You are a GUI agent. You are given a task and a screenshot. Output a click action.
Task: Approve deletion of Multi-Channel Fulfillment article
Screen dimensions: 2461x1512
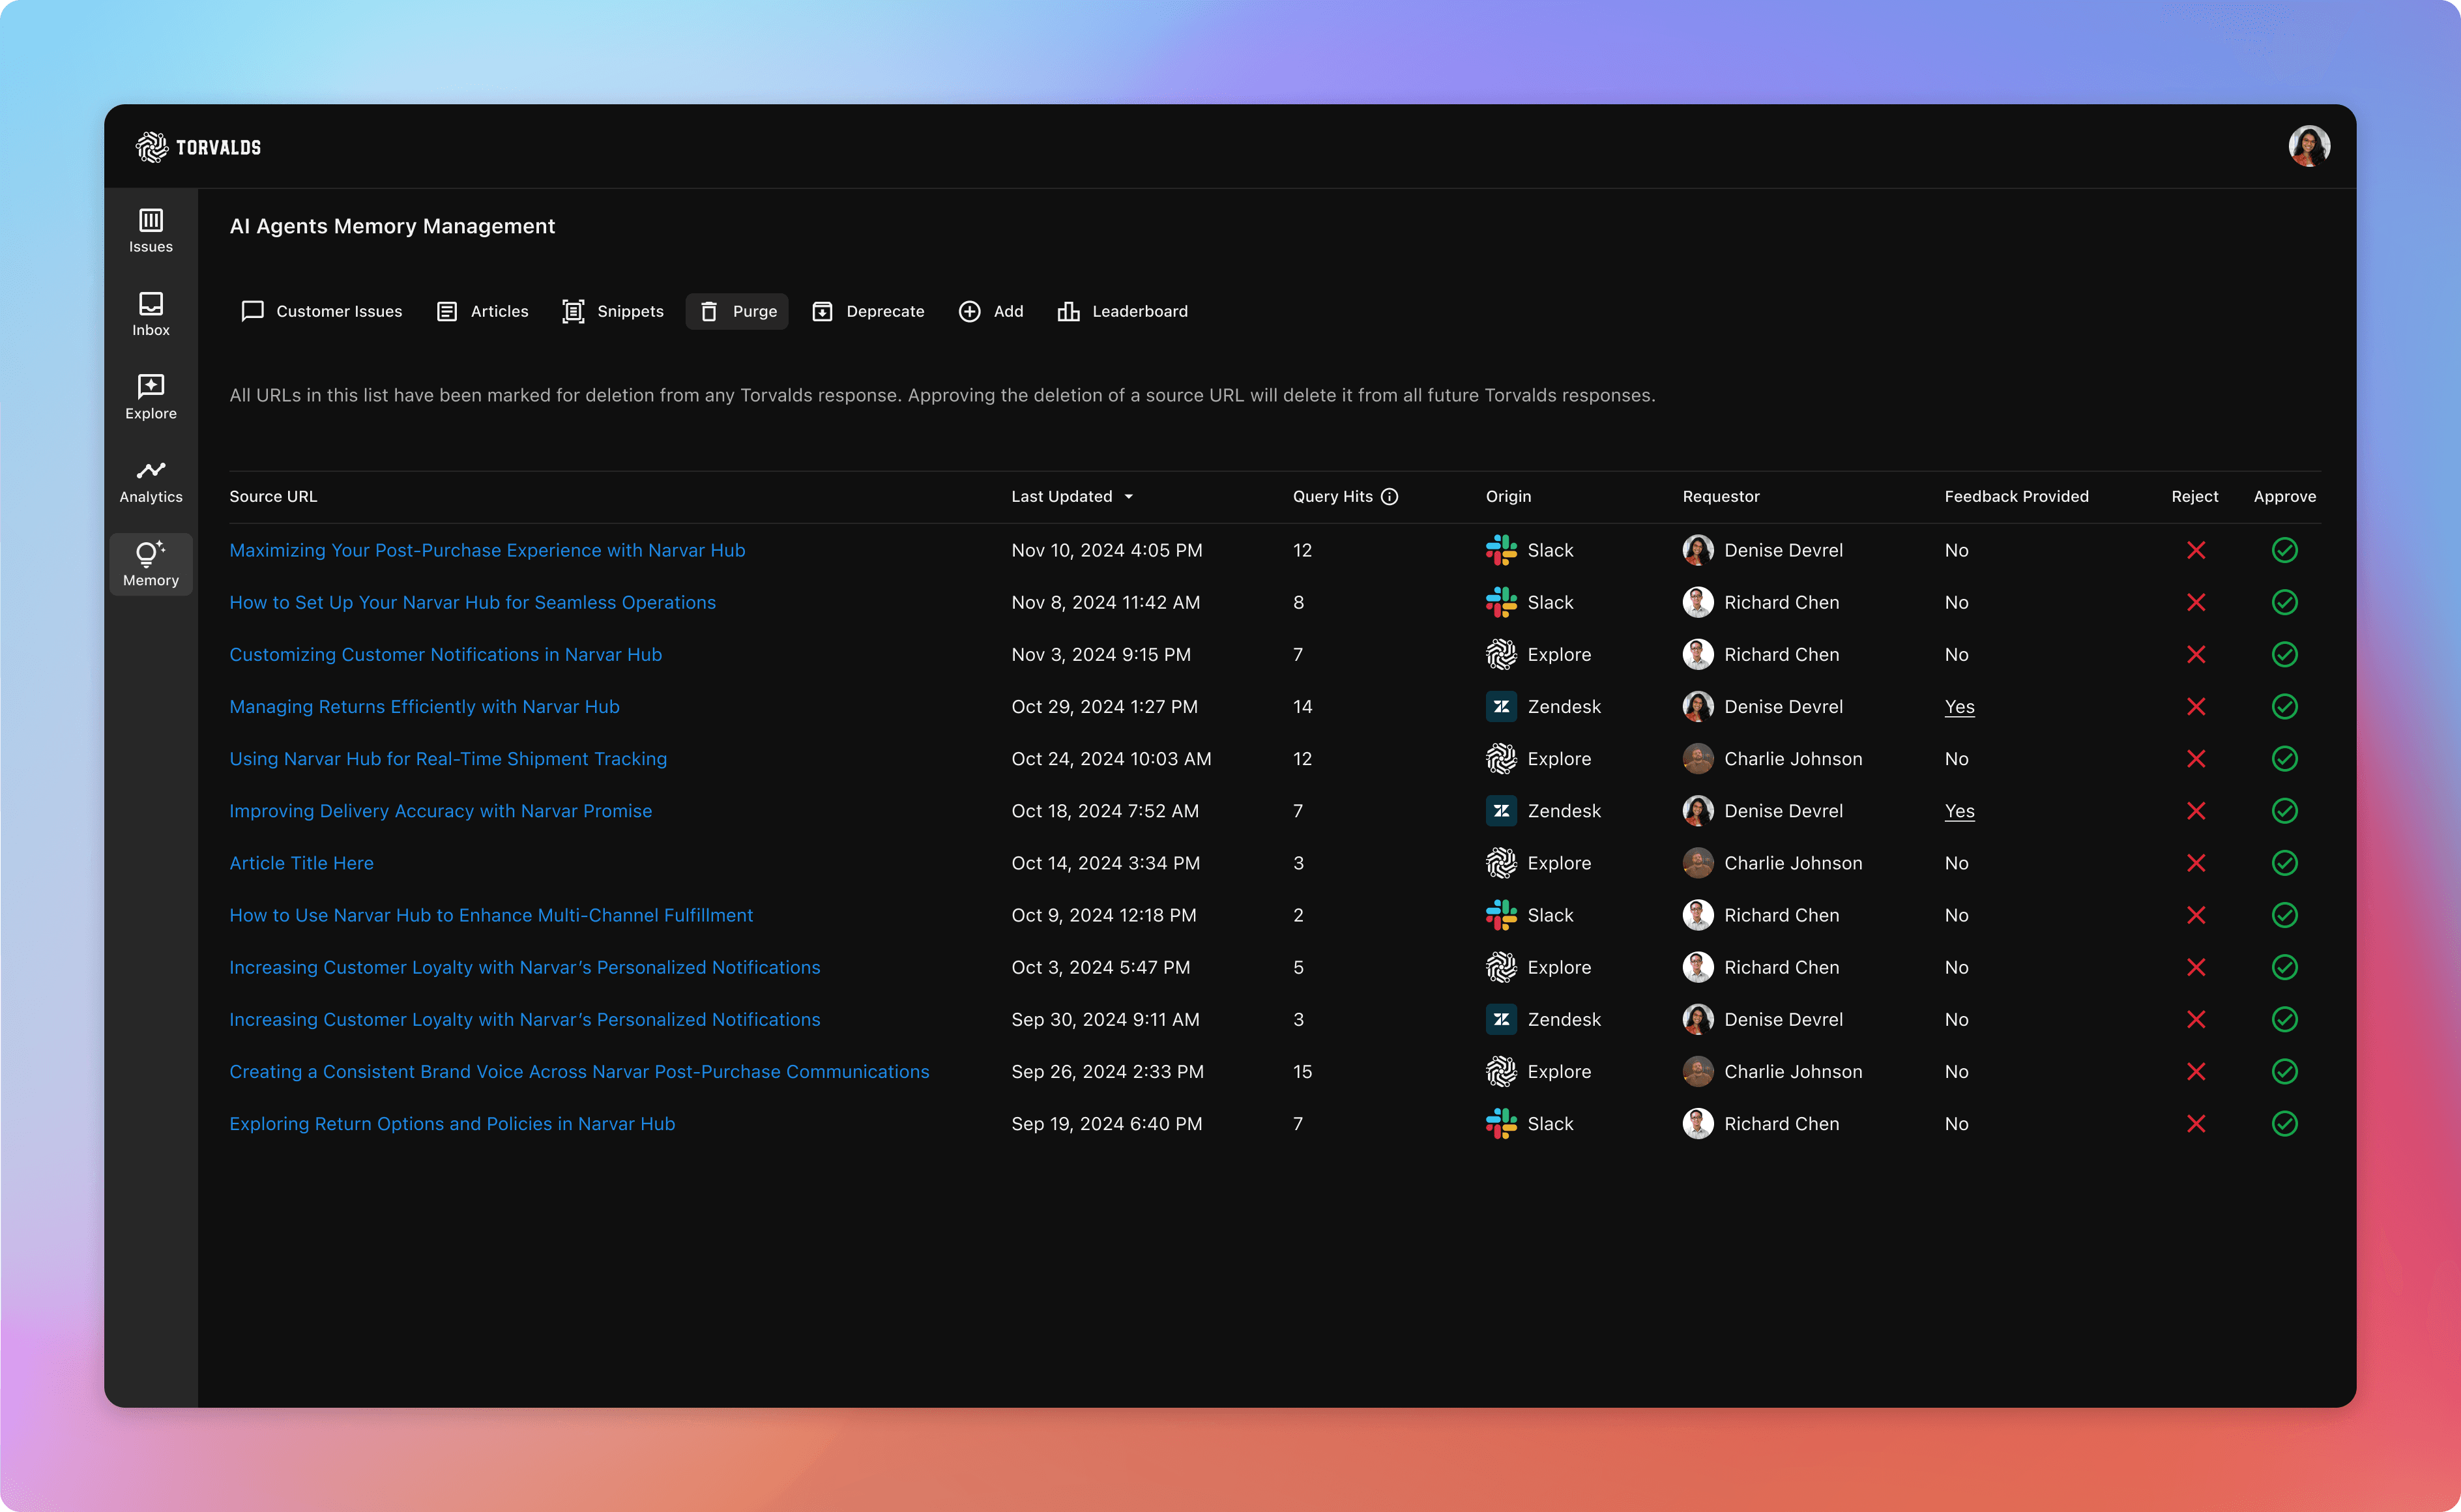point(2285,915)
